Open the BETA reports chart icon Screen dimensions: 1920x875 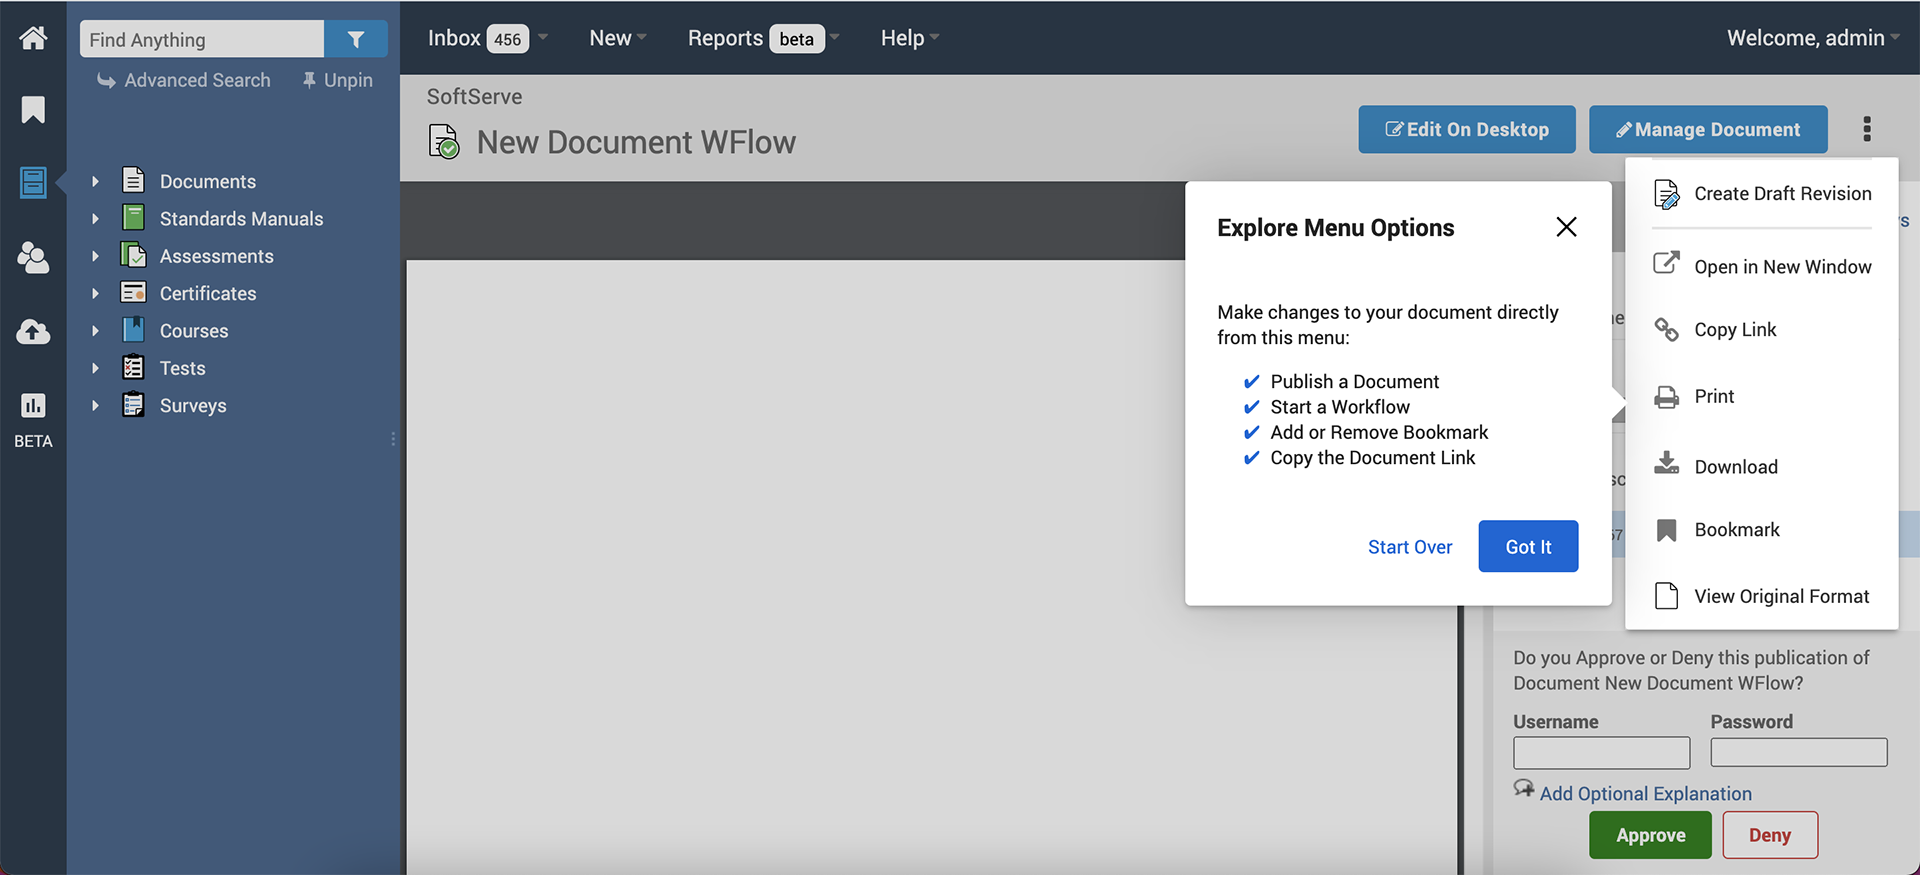point(33,405)
